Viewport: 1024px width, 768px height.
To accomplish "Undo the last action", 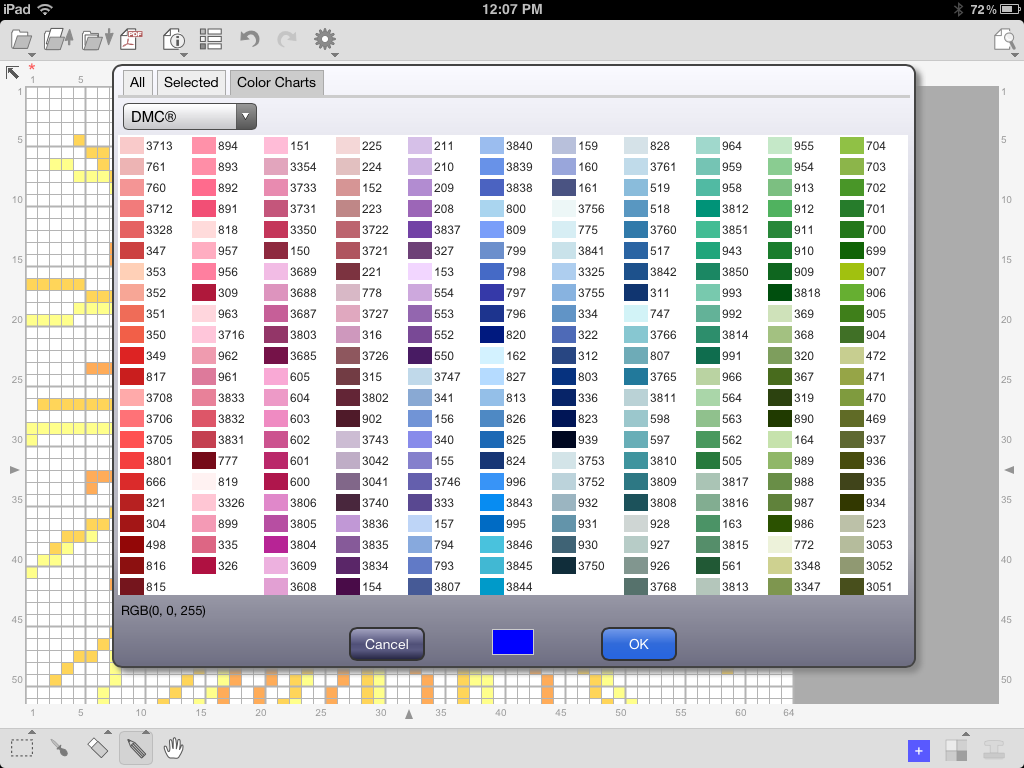I will pyautogui.click(x=248, y=39).
